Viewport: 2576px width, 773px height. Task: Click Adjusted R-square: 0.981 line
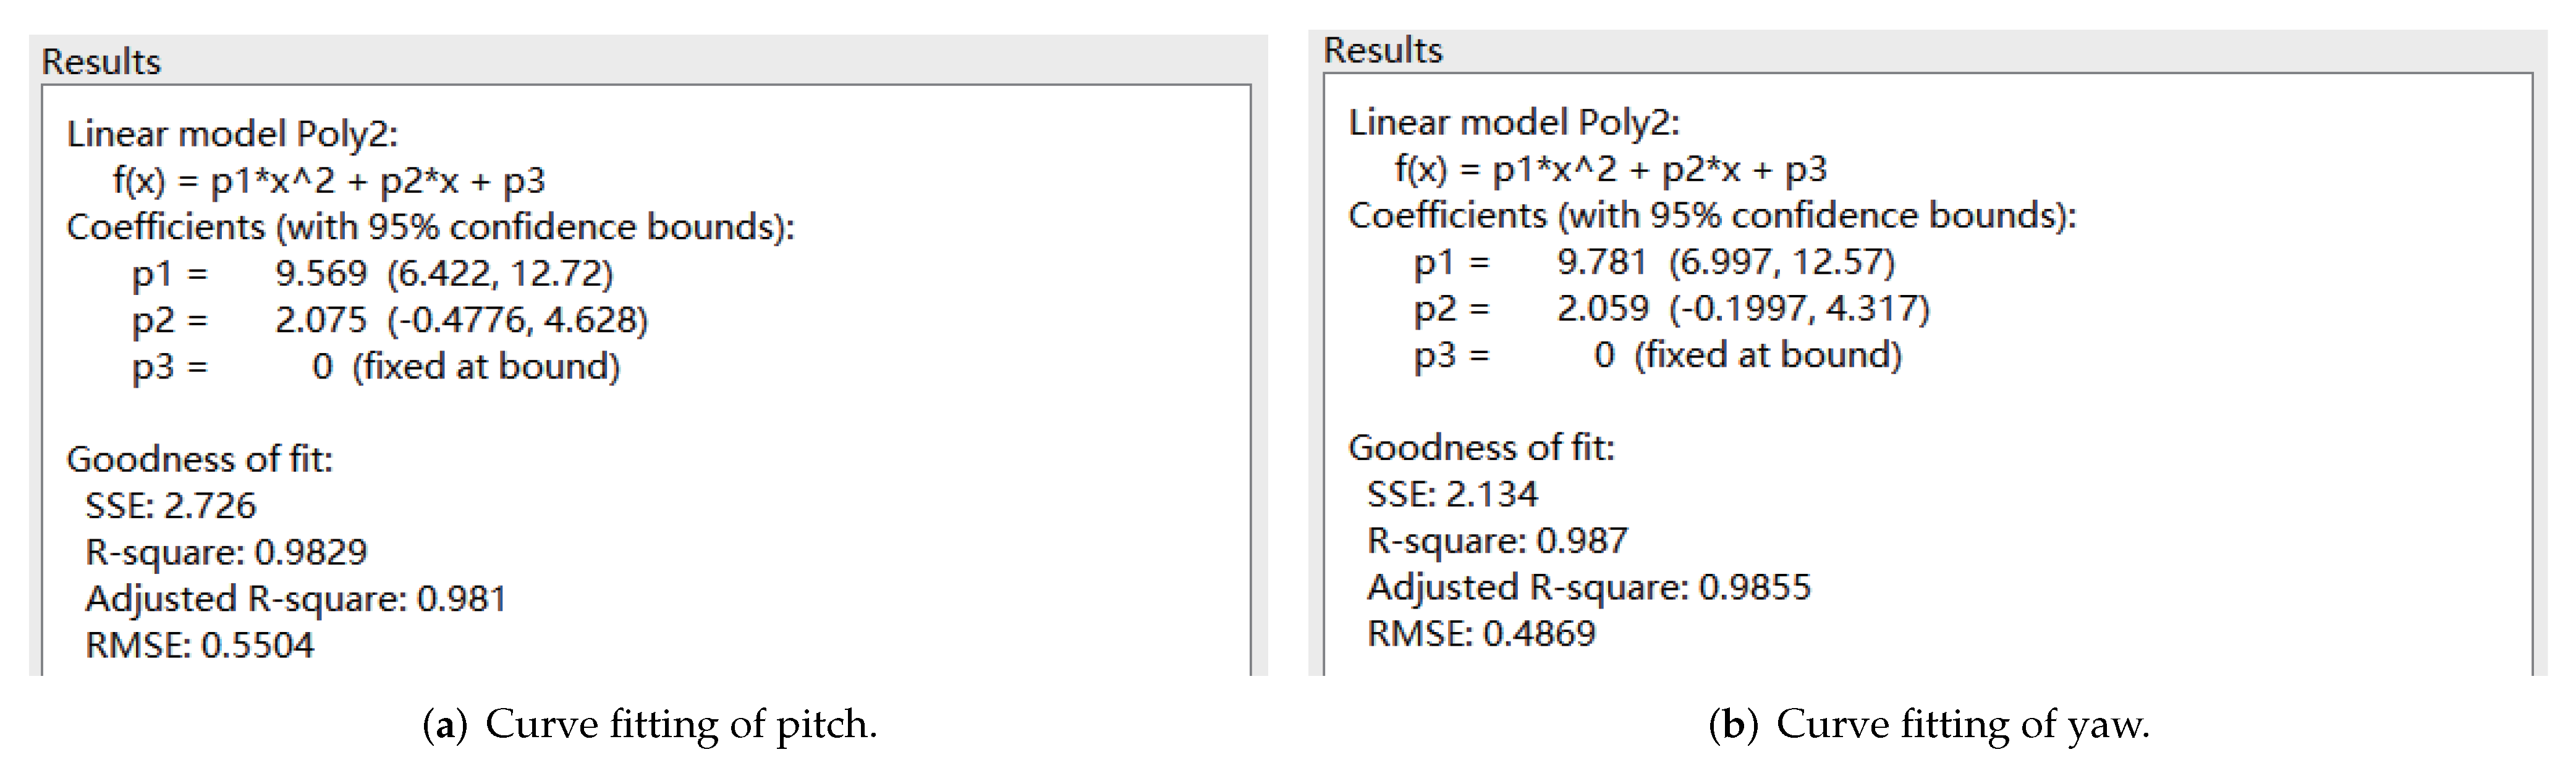tap(296, 599)
